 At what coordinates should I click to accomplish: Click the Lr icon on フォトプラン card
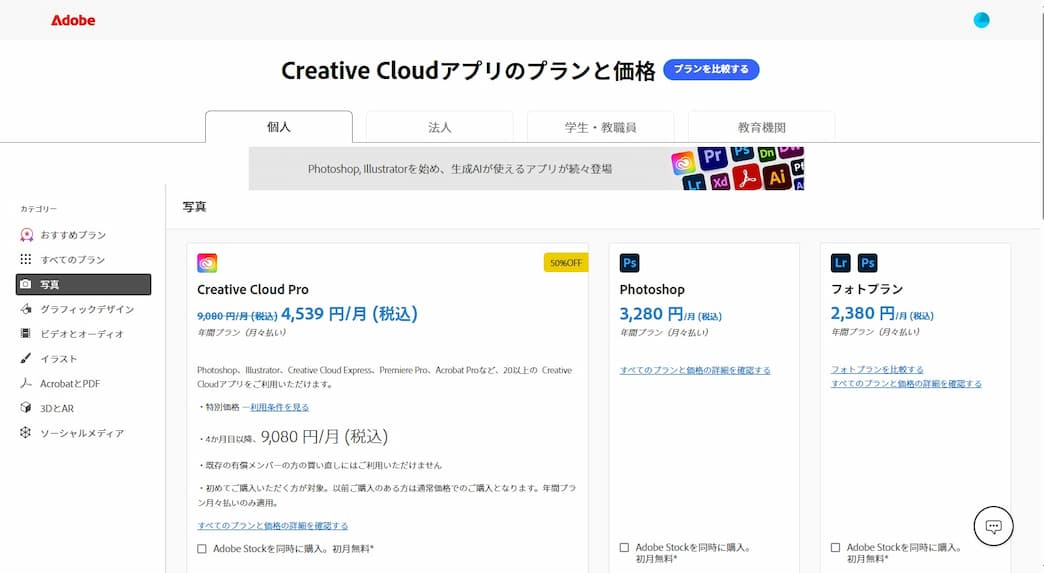(841, 263)
